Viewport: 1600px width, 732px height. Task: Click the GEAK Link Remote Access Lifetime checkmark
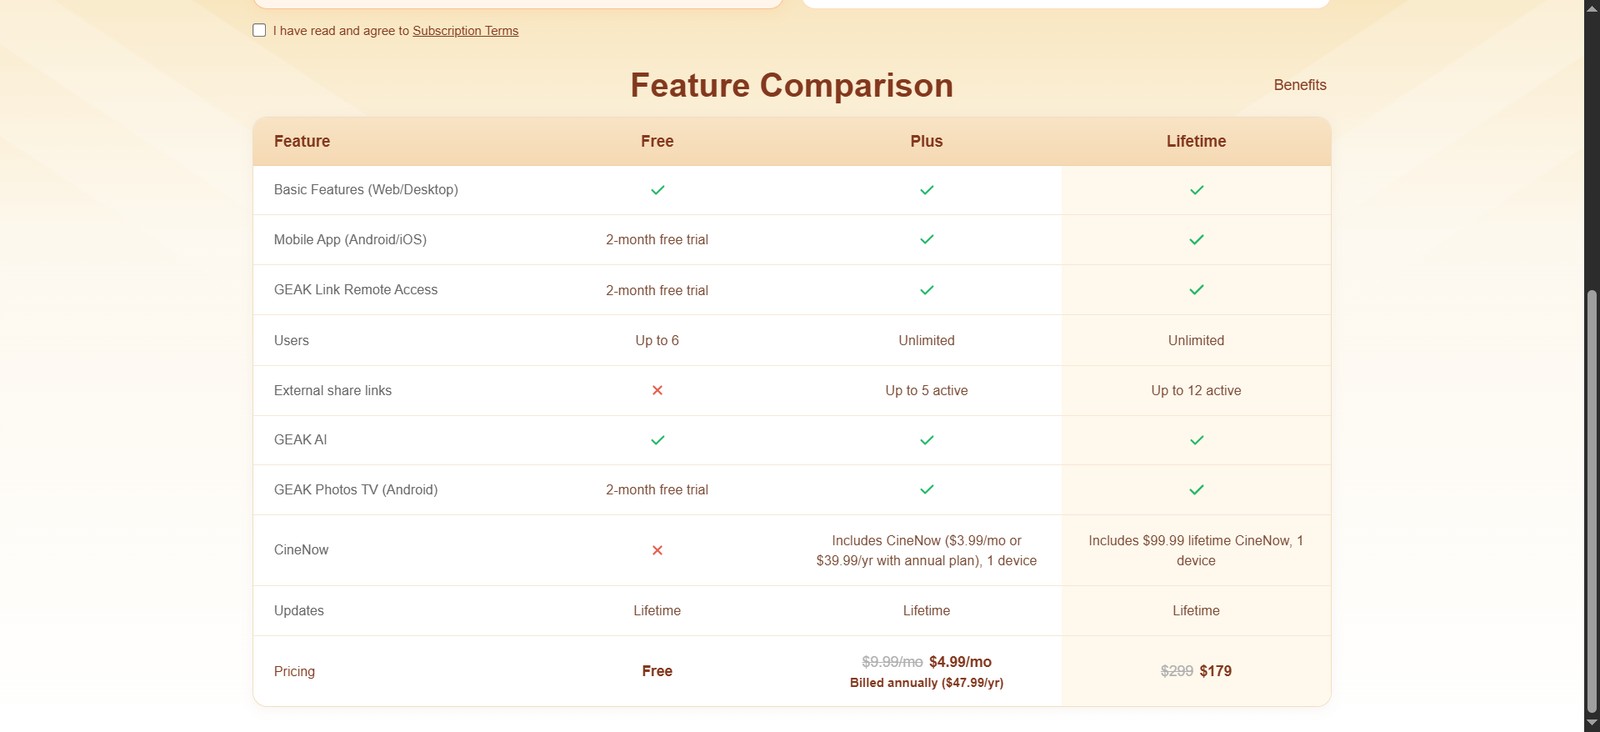pyautogui.click(x=1196, y=290)
